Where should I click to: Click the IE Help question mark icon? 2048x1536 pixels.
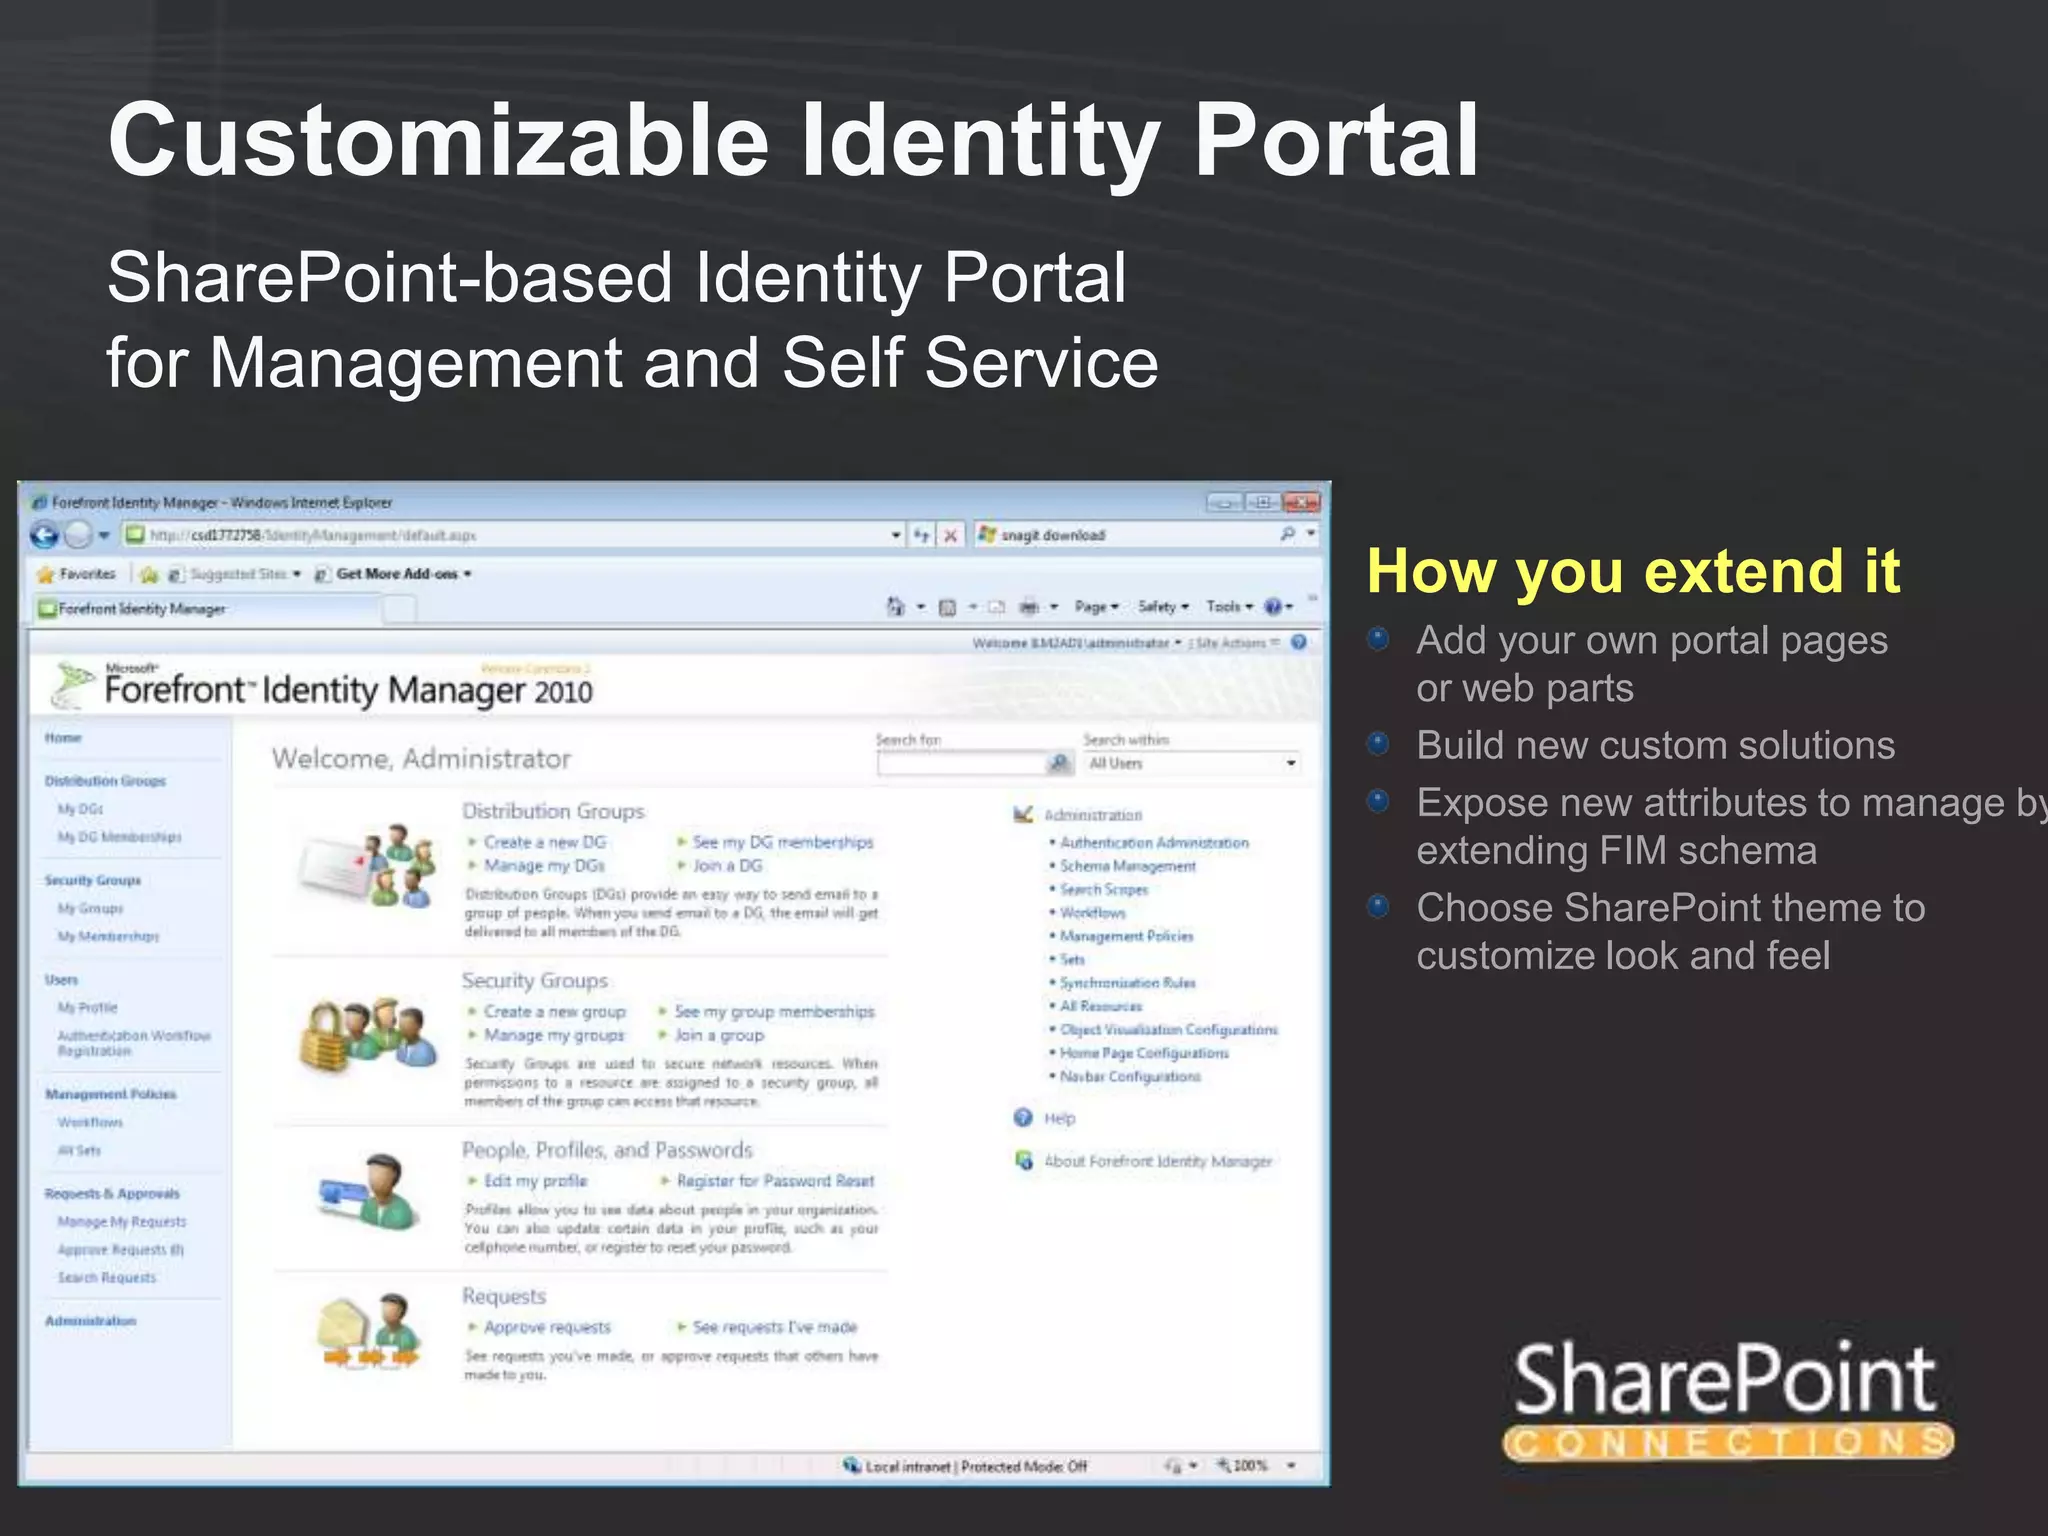pyautogui.click(x=1273, y=607)
